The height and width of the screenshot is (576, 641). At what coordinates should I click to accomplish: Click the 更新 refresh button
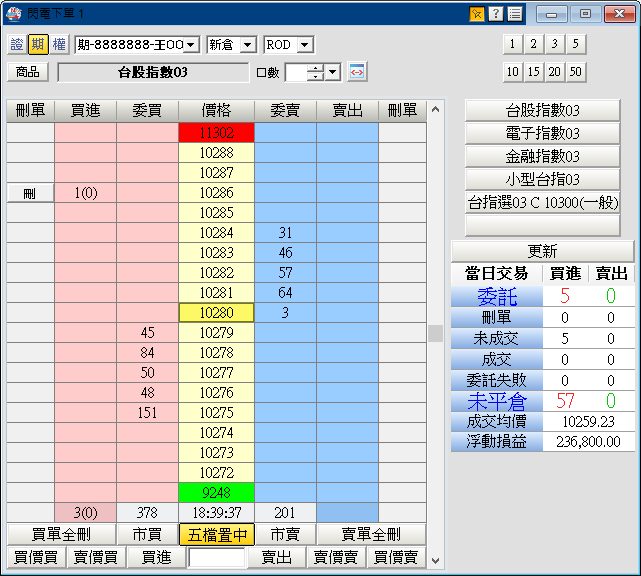[543, 251]
